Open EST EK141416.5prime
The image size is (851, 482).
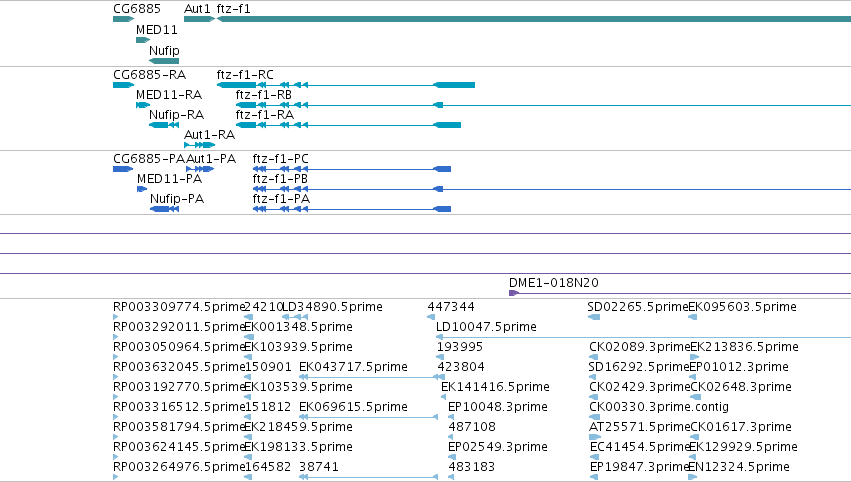[x=496, y=387]
